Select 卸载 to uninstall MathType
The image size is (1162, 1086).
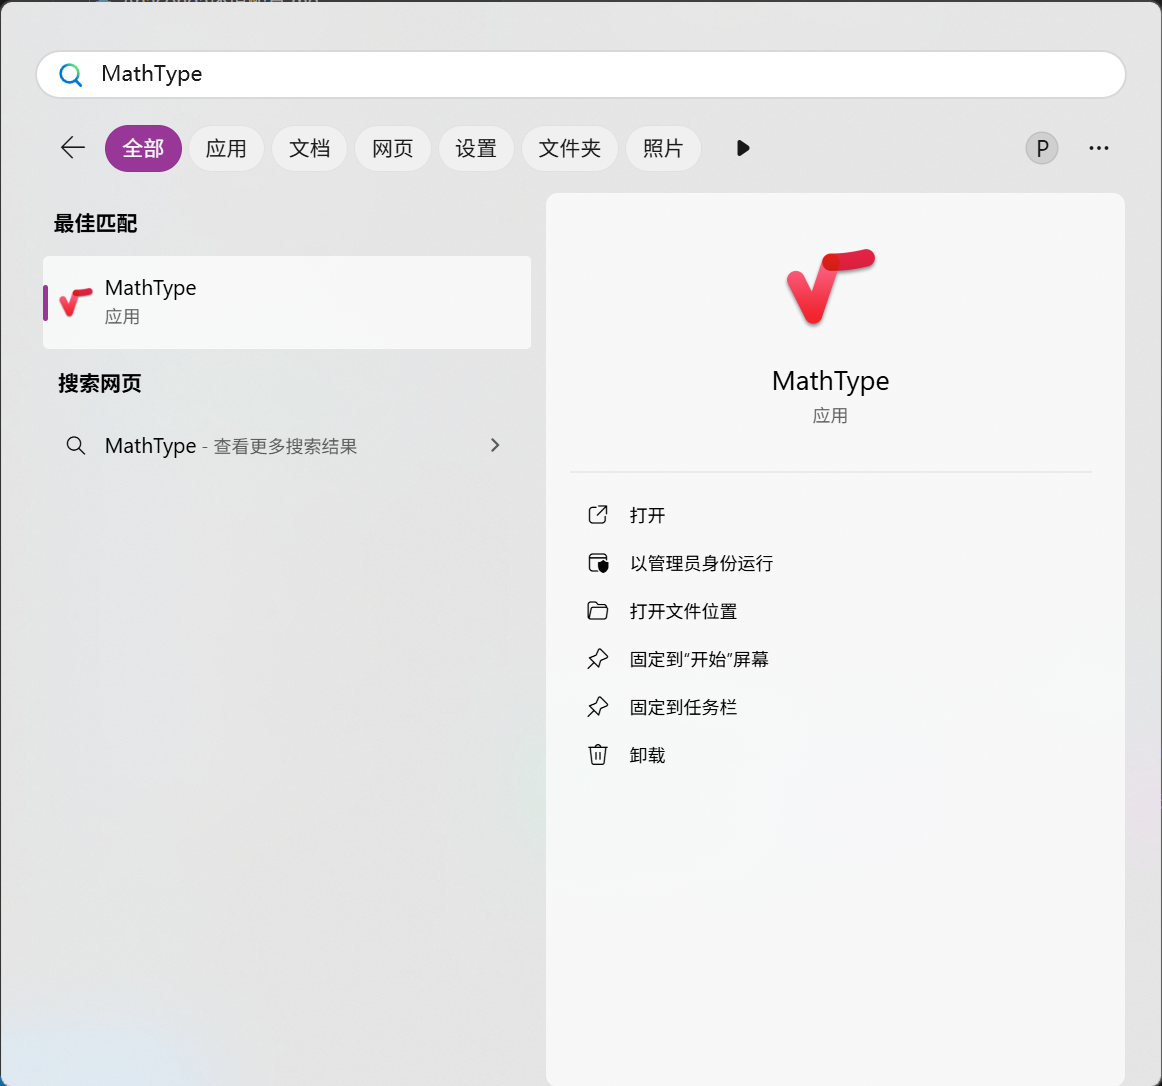645,755
